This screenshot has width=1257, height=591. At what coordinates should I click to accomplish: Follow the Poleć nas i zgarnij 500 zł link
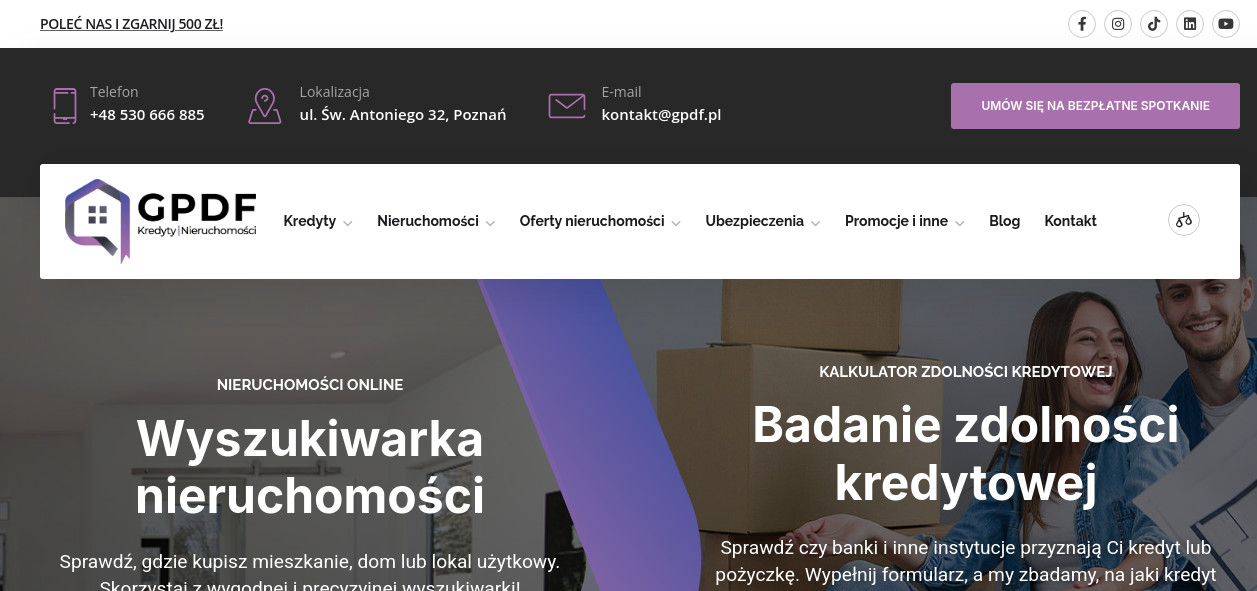tap(131, 24)
